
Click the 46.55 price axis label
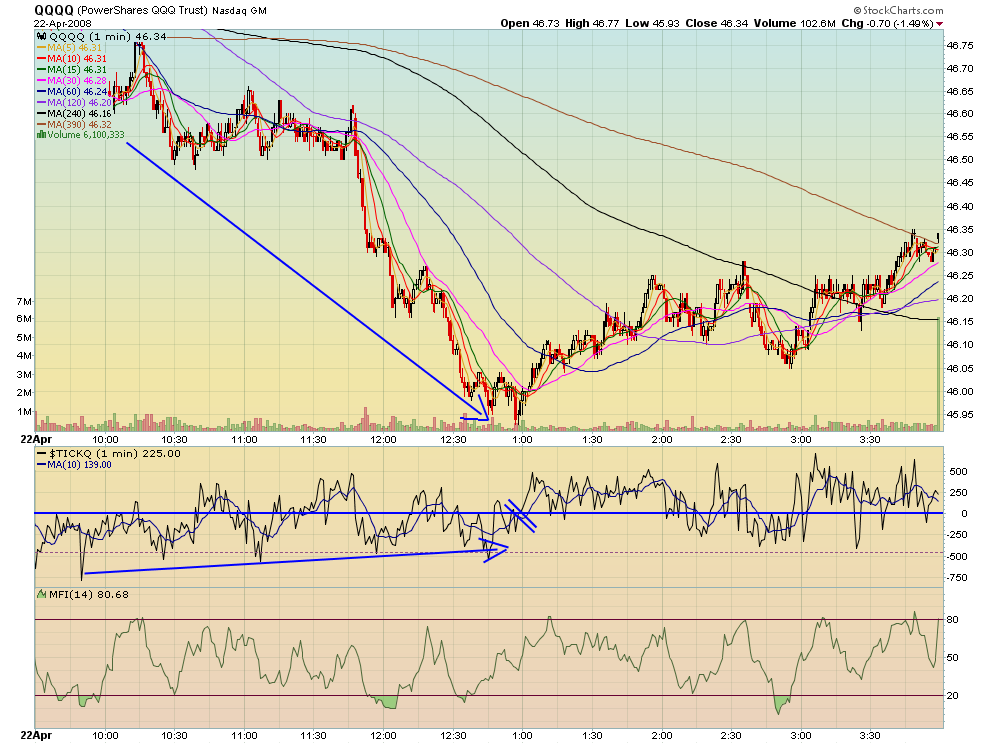pos(960,136)
